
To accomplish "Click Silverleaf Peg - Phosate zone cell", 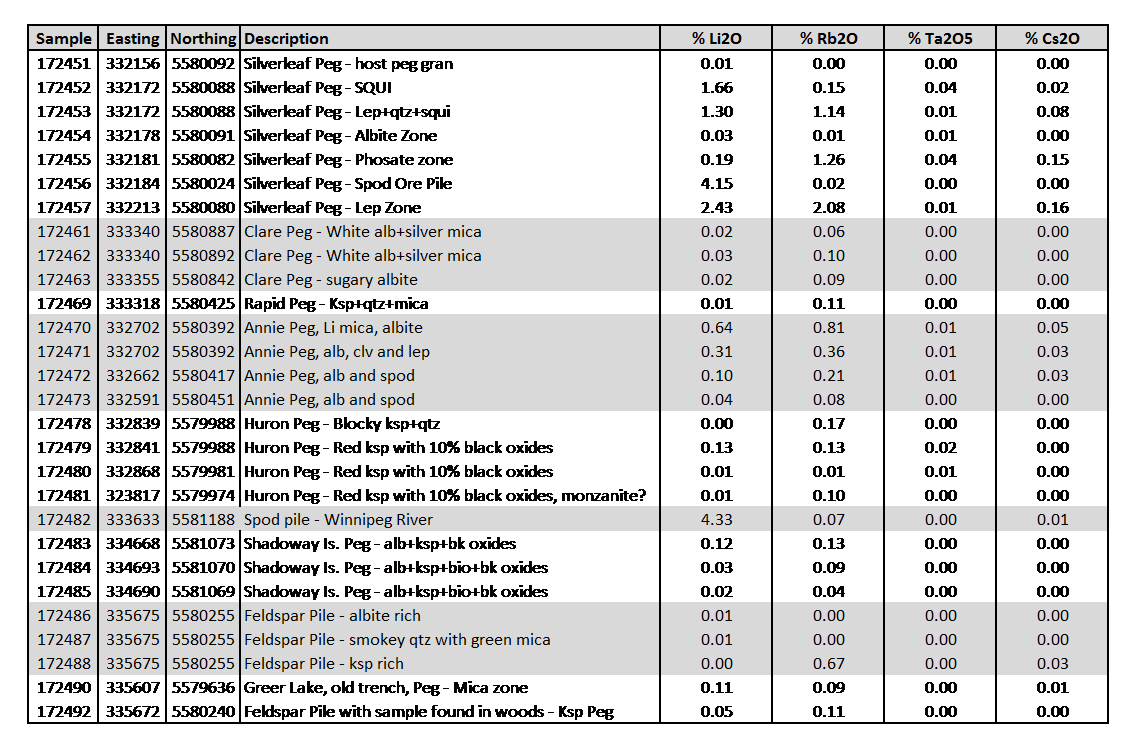I will (x=348, y=160).
